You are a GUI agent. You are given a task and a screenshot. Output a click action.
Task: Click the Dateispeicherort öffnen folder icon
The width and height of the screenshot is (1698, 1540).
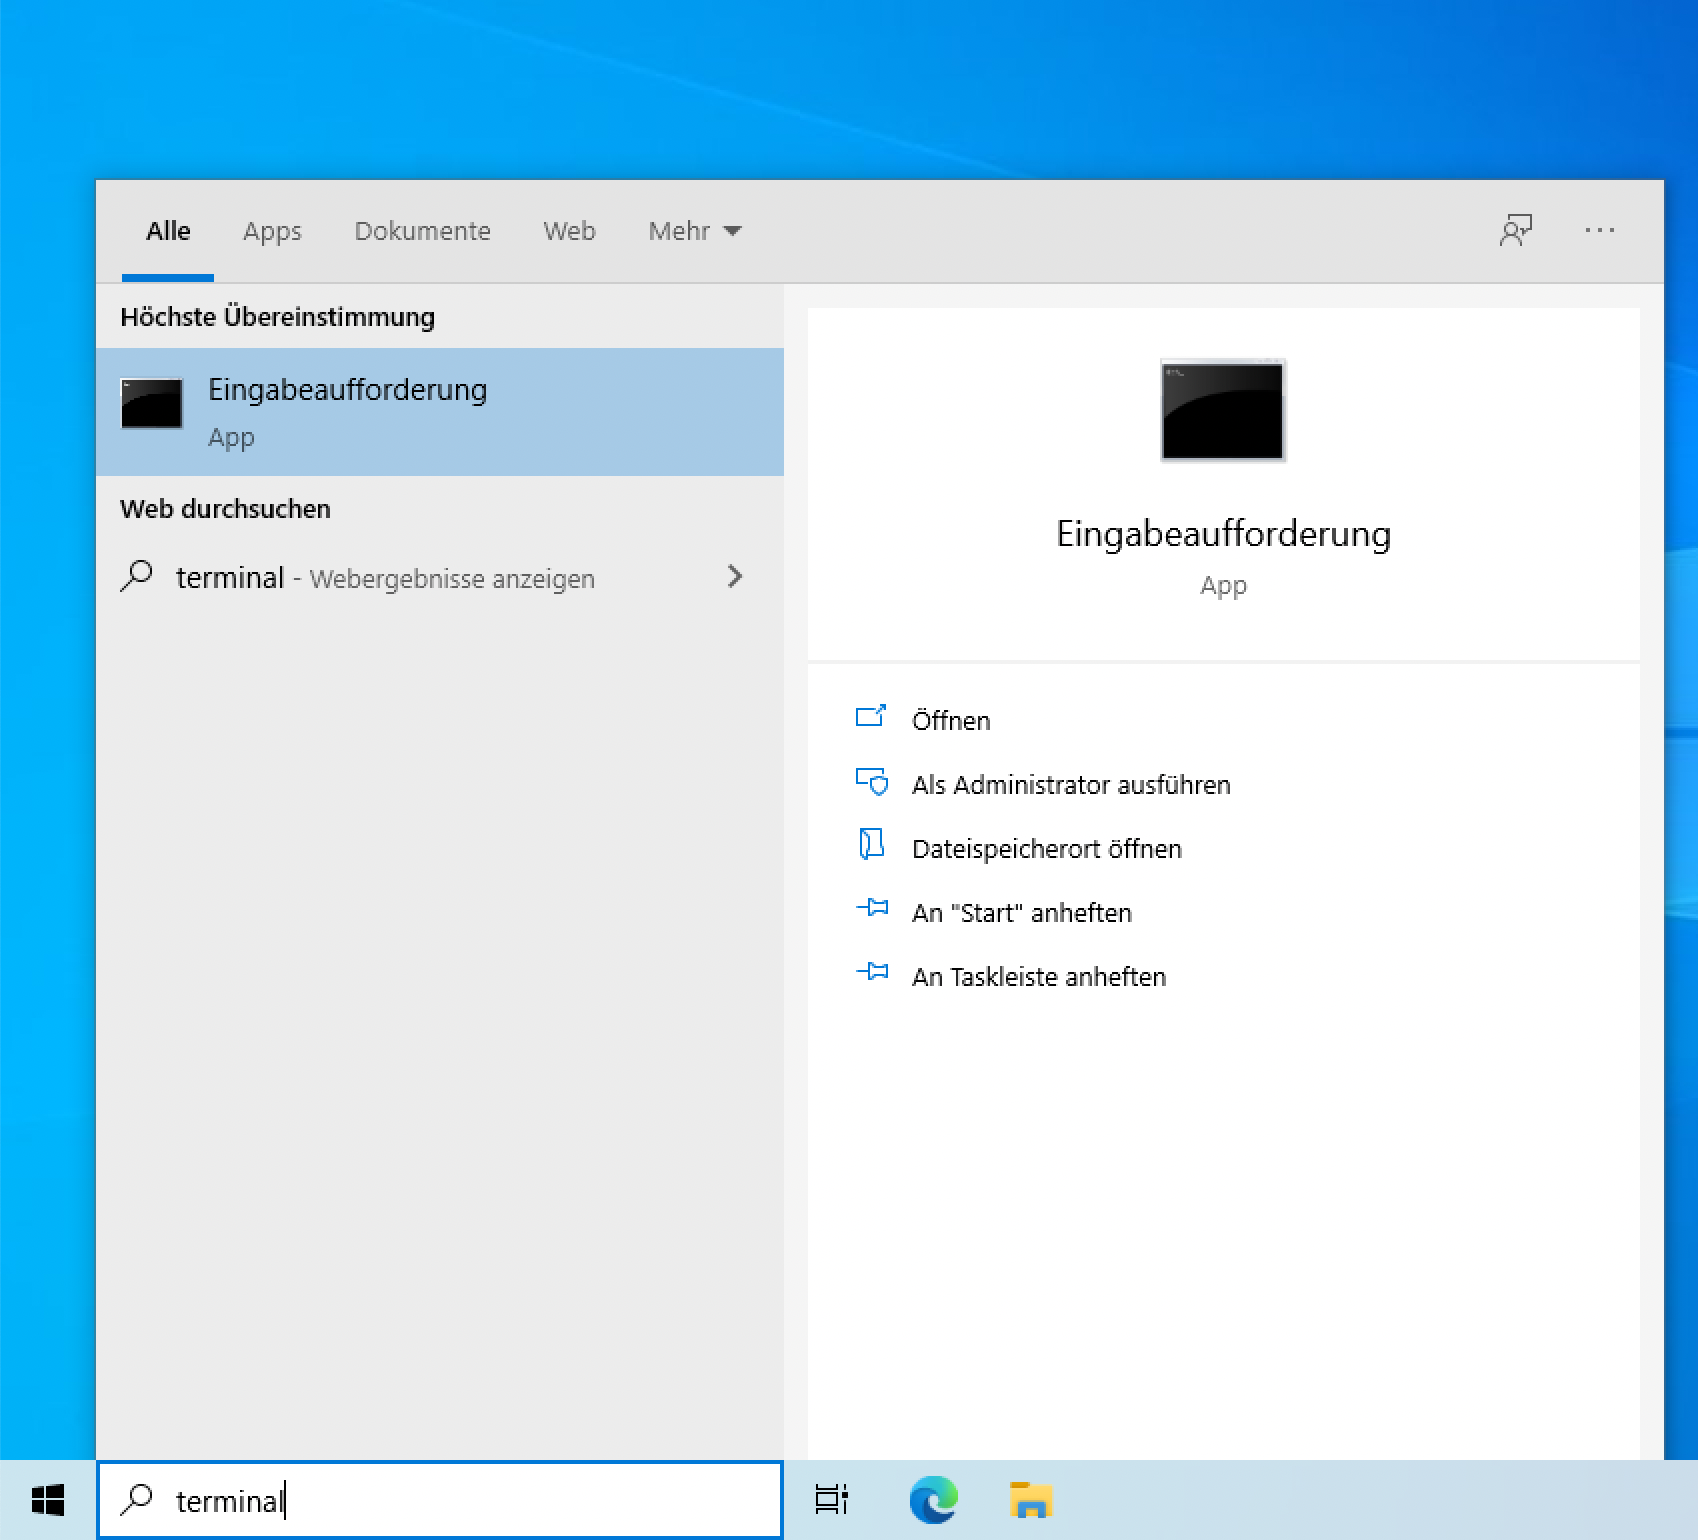872,845
